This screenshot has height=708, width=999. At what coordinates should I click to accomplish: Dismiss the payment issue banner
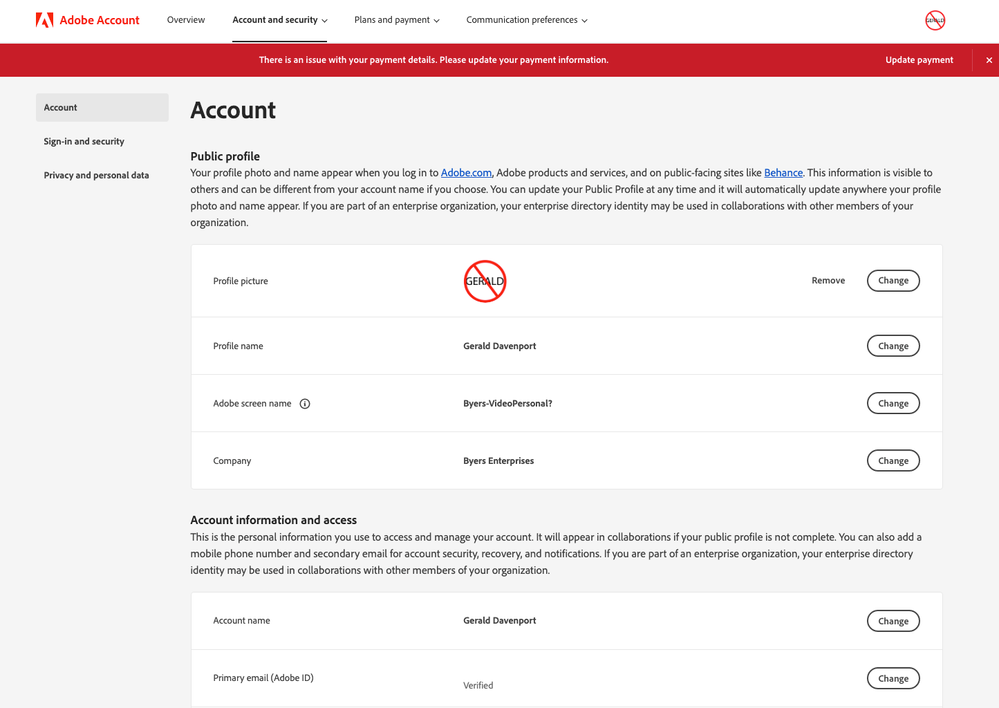pos(989,60)
